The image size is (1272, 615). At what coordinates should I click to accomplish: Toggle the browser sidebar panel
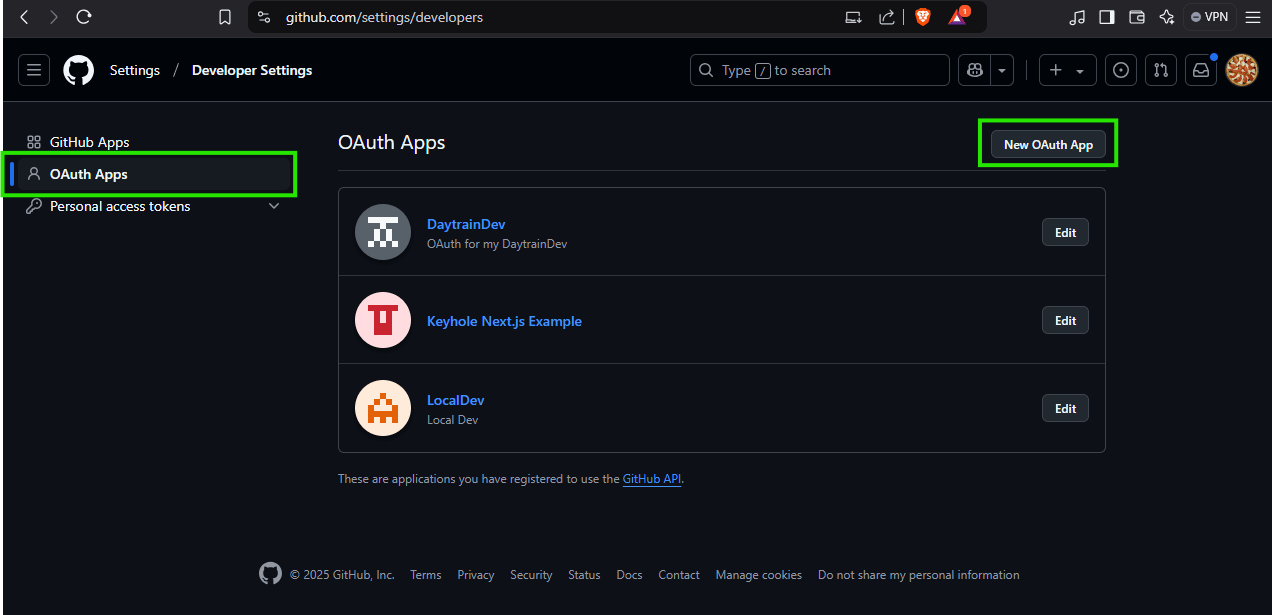tap(1107, 17)
